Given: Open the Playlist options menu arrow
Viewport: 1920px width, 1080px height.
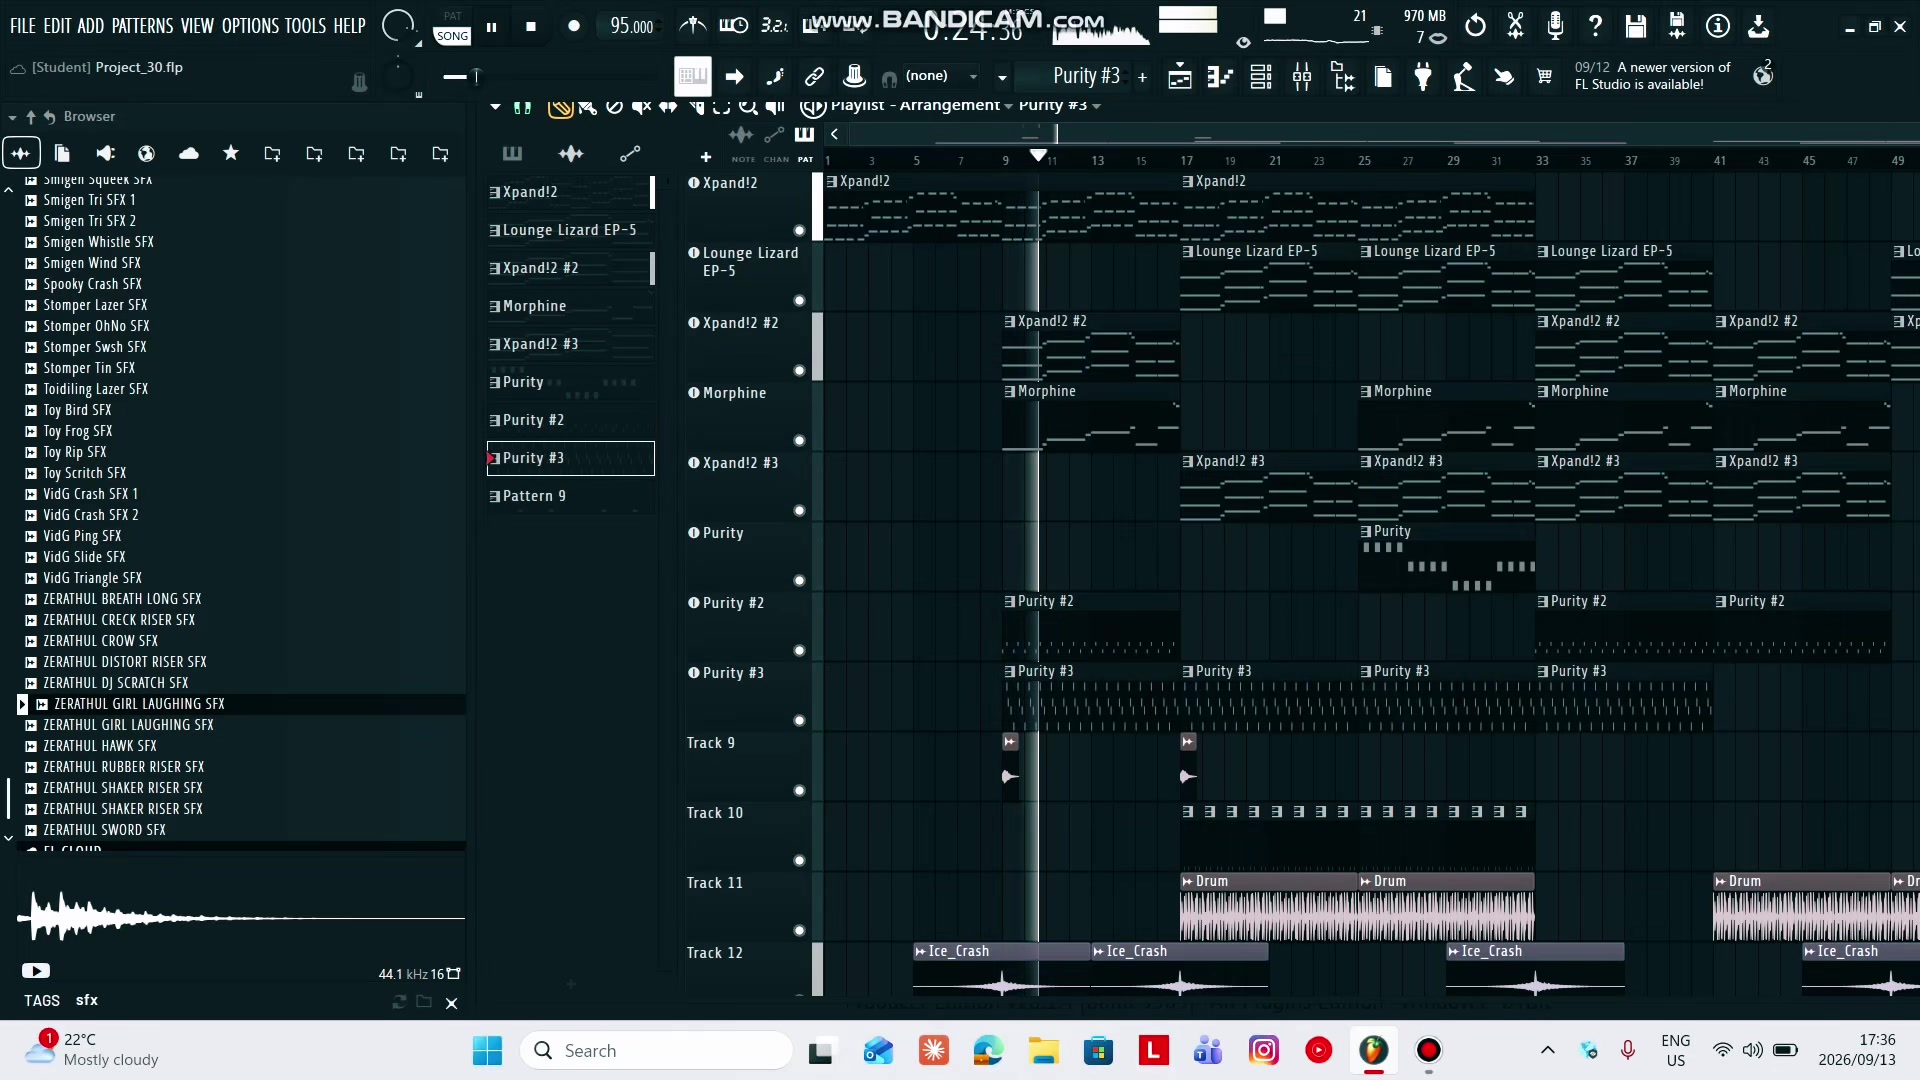Looking at the screenshot, I should pyautogui.click(x=495, y=106).
